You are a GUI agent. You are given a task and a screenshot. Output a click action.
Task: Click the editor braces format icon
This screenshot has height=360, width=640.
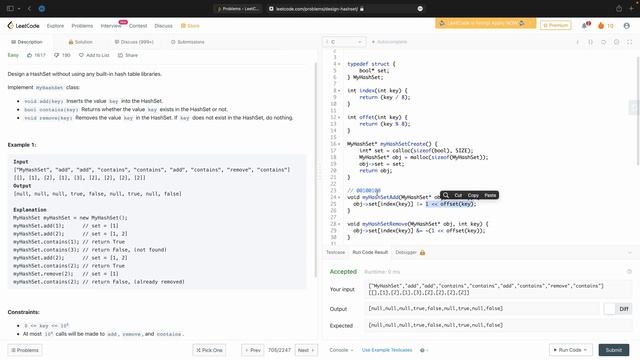click(x=591, y=42)
